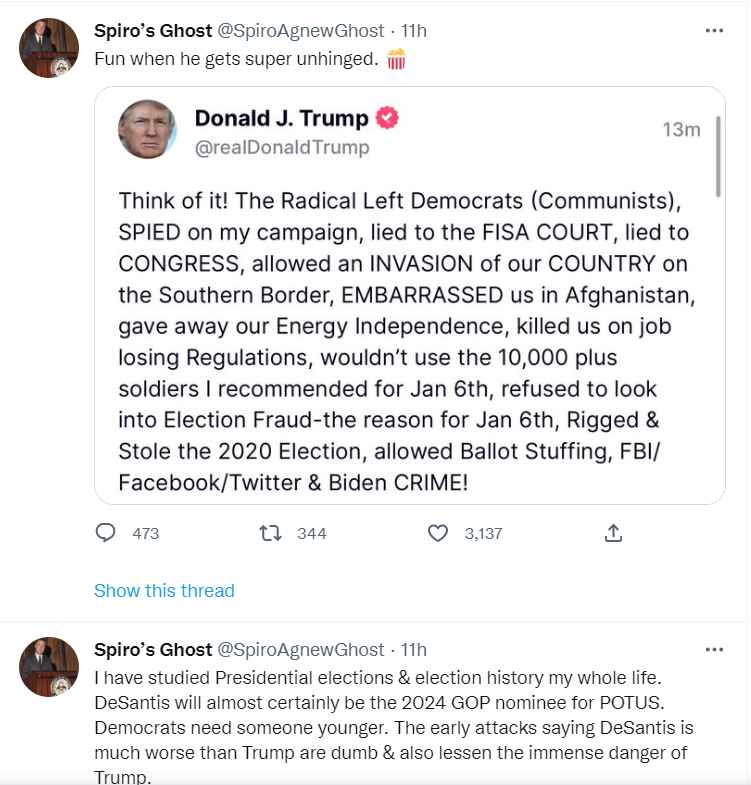The height and width of the screenshot is (785, 751).
Task: Open the DeSantis tweet text body
Action: (x=395, y=714)
